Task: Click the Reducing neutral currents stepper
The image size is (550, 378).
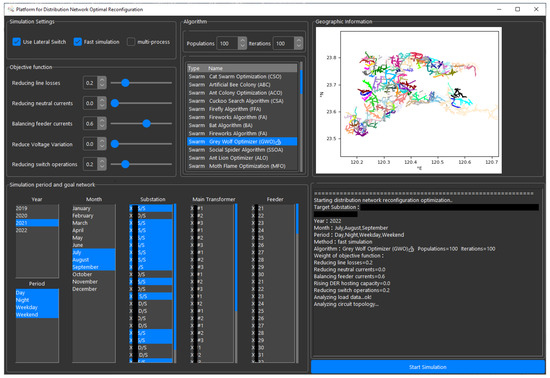Action: [x=102, y=103]
